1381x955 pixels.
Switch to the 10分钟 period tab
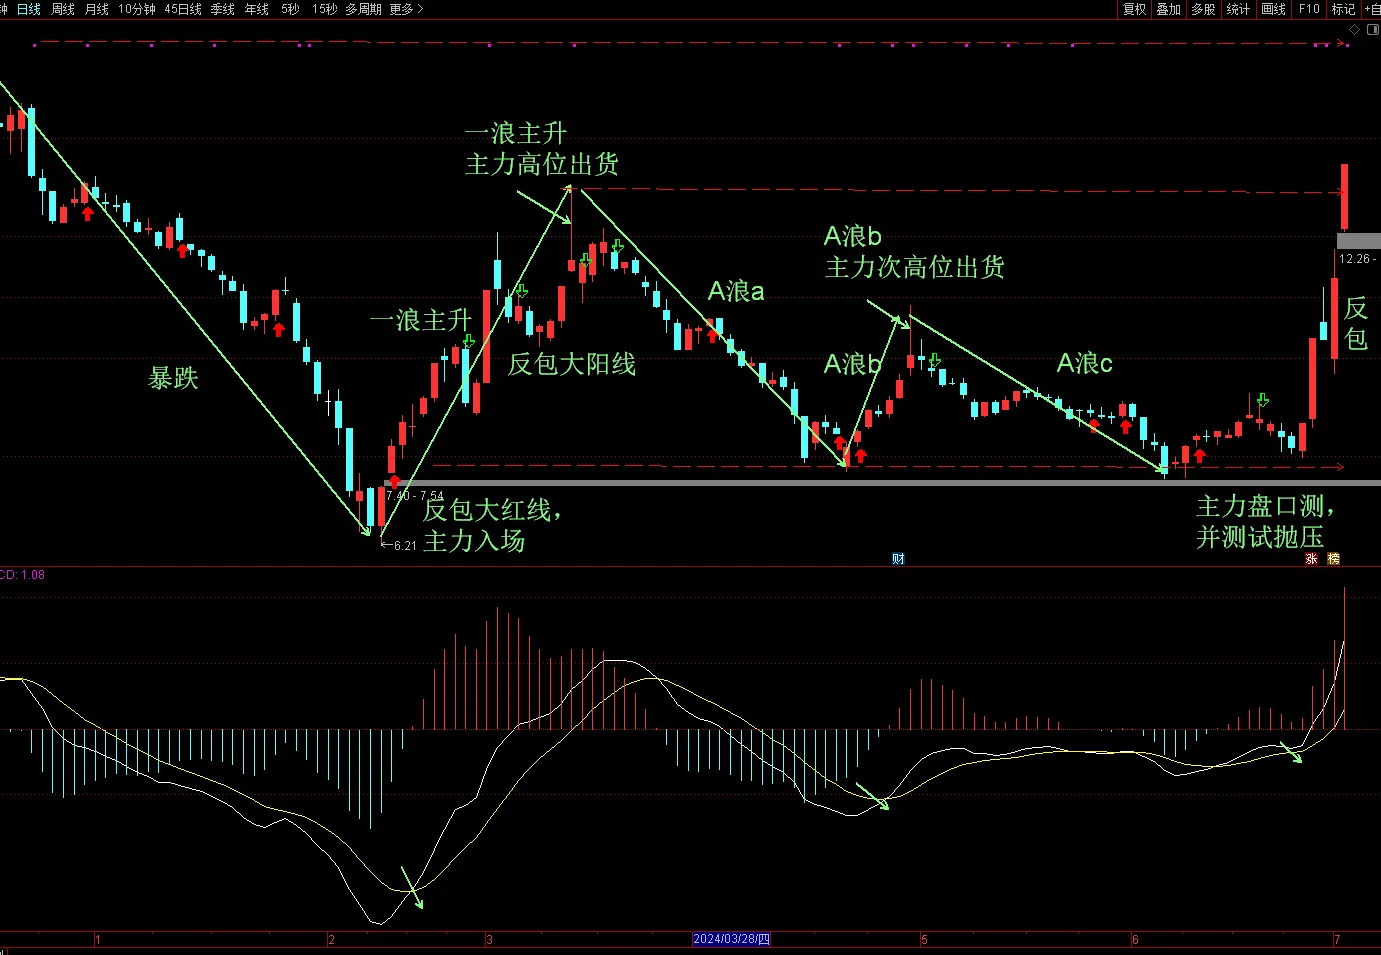coord(137,9)
